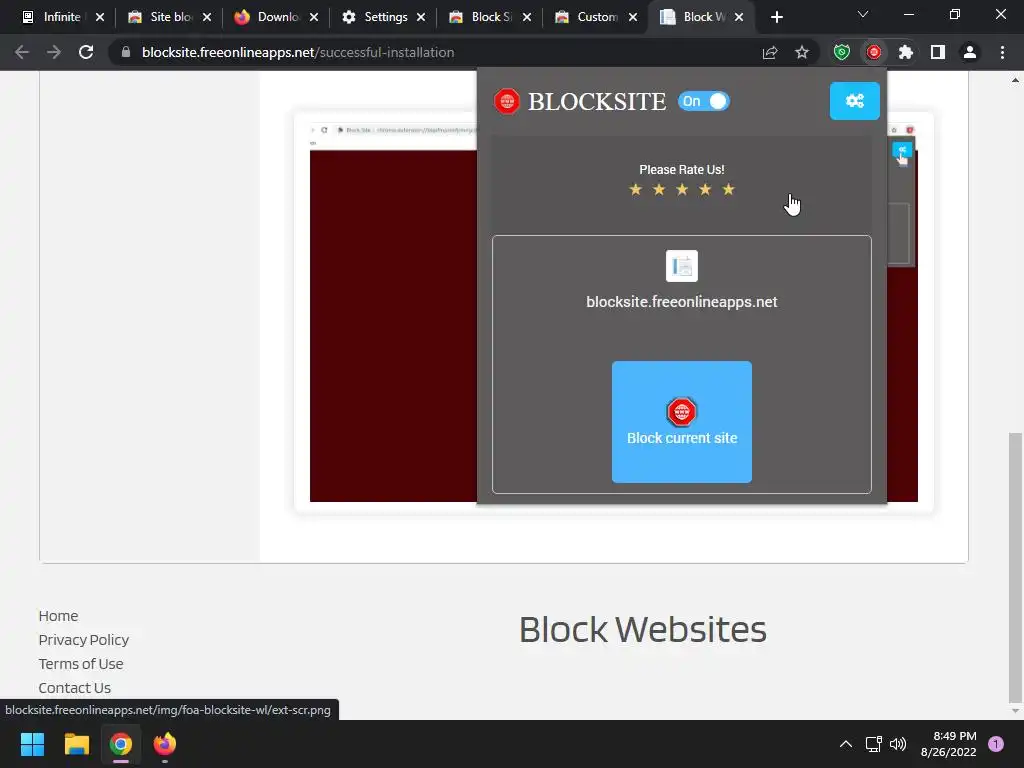
Task: Close the Settings tab
Action: click(421, 17)
